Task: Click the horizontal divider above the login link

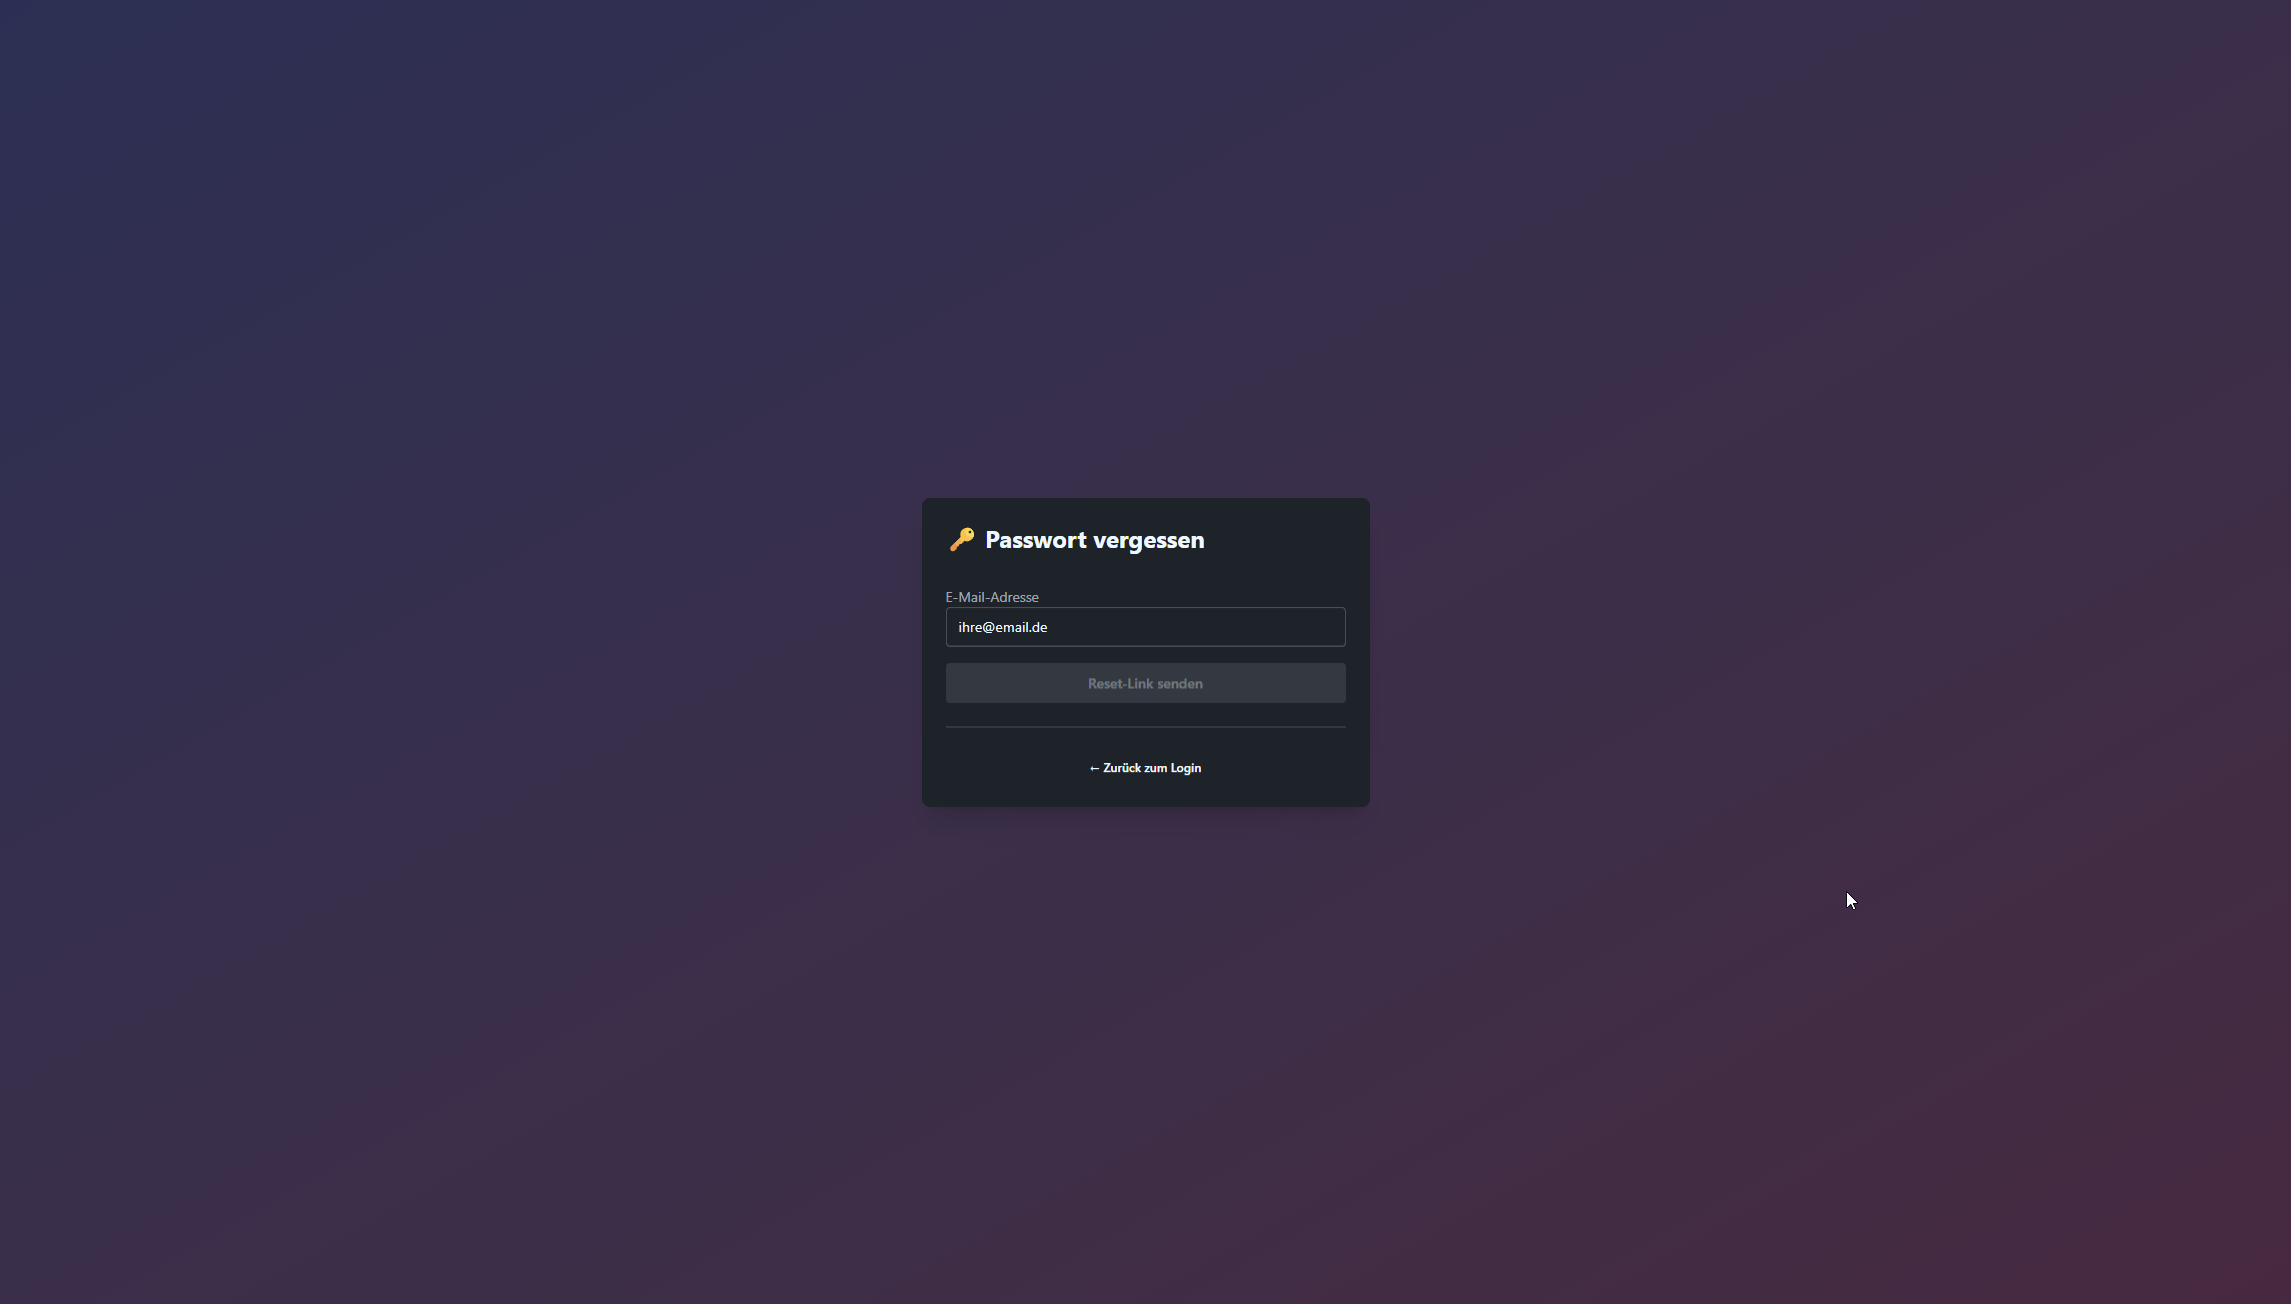Action: pos(1145,727)
